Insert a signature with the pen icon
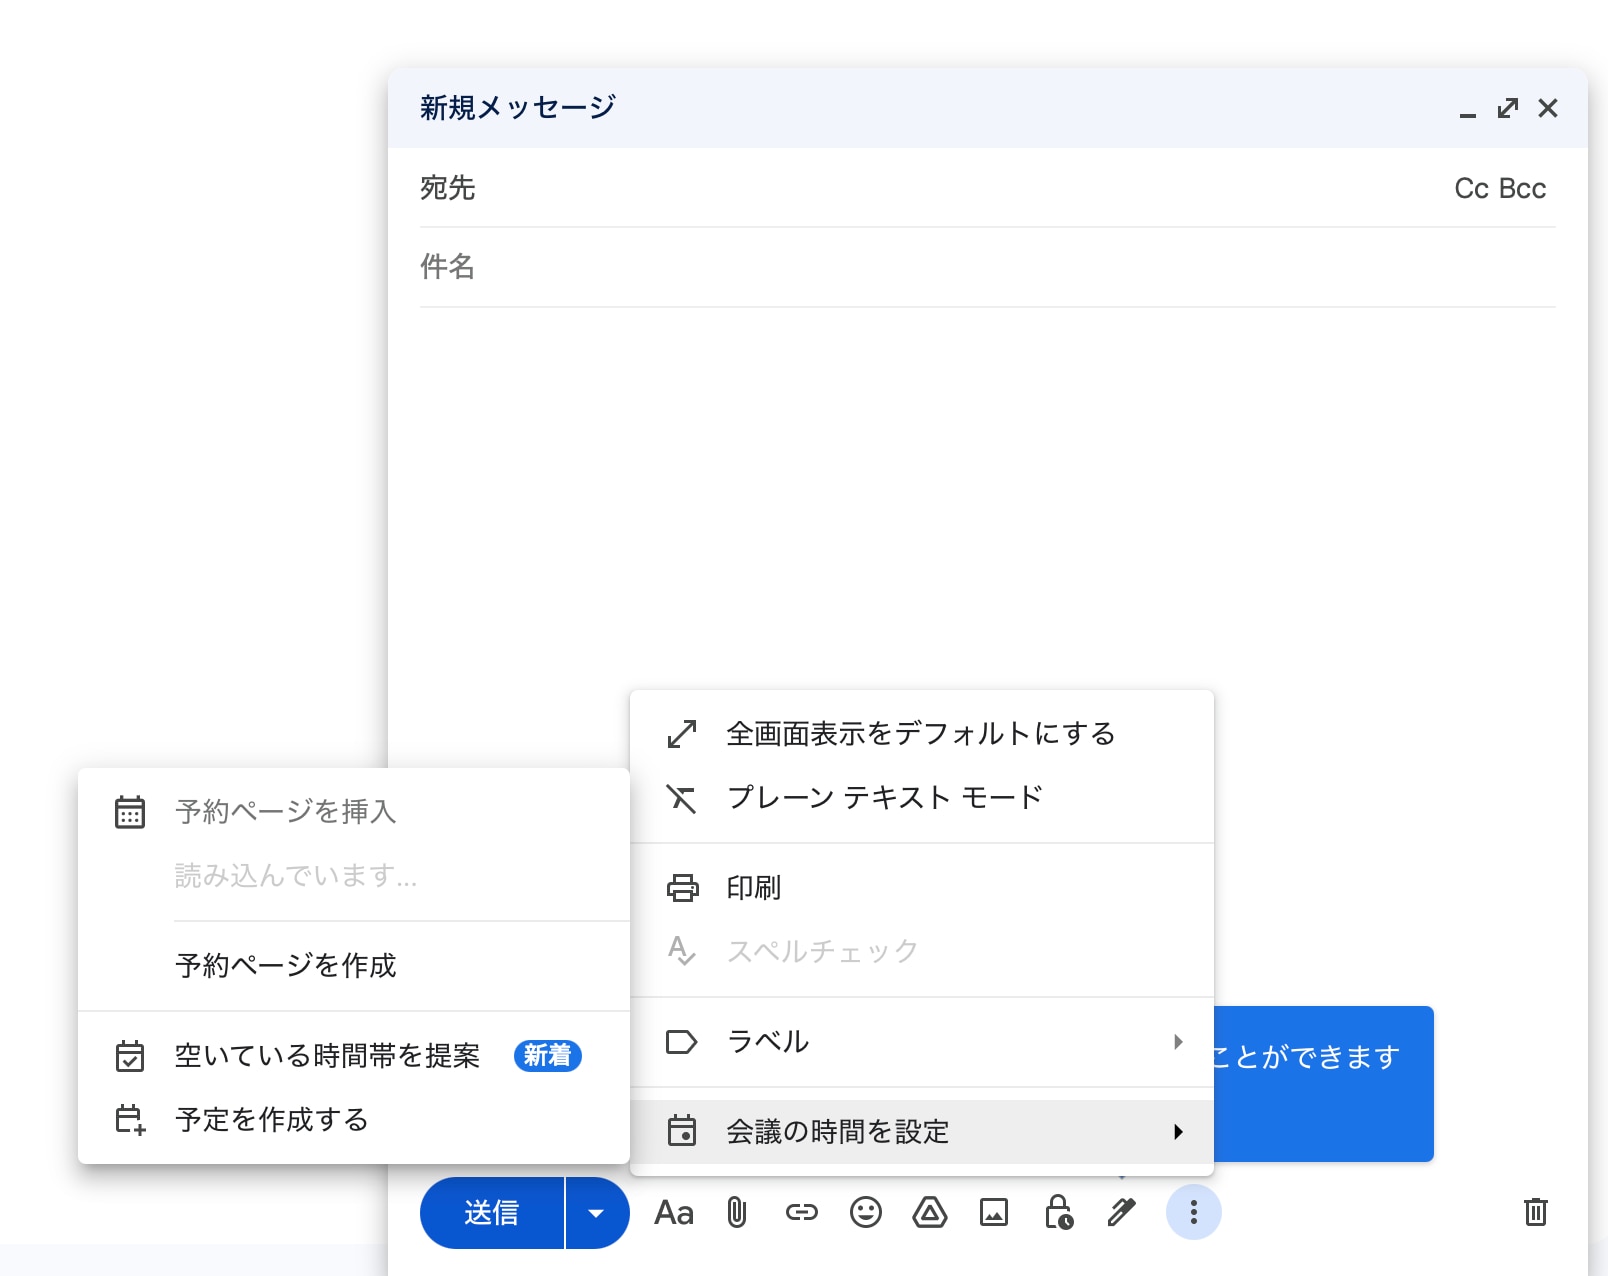1608x1276 pixels. [x=1120, y=1213]
